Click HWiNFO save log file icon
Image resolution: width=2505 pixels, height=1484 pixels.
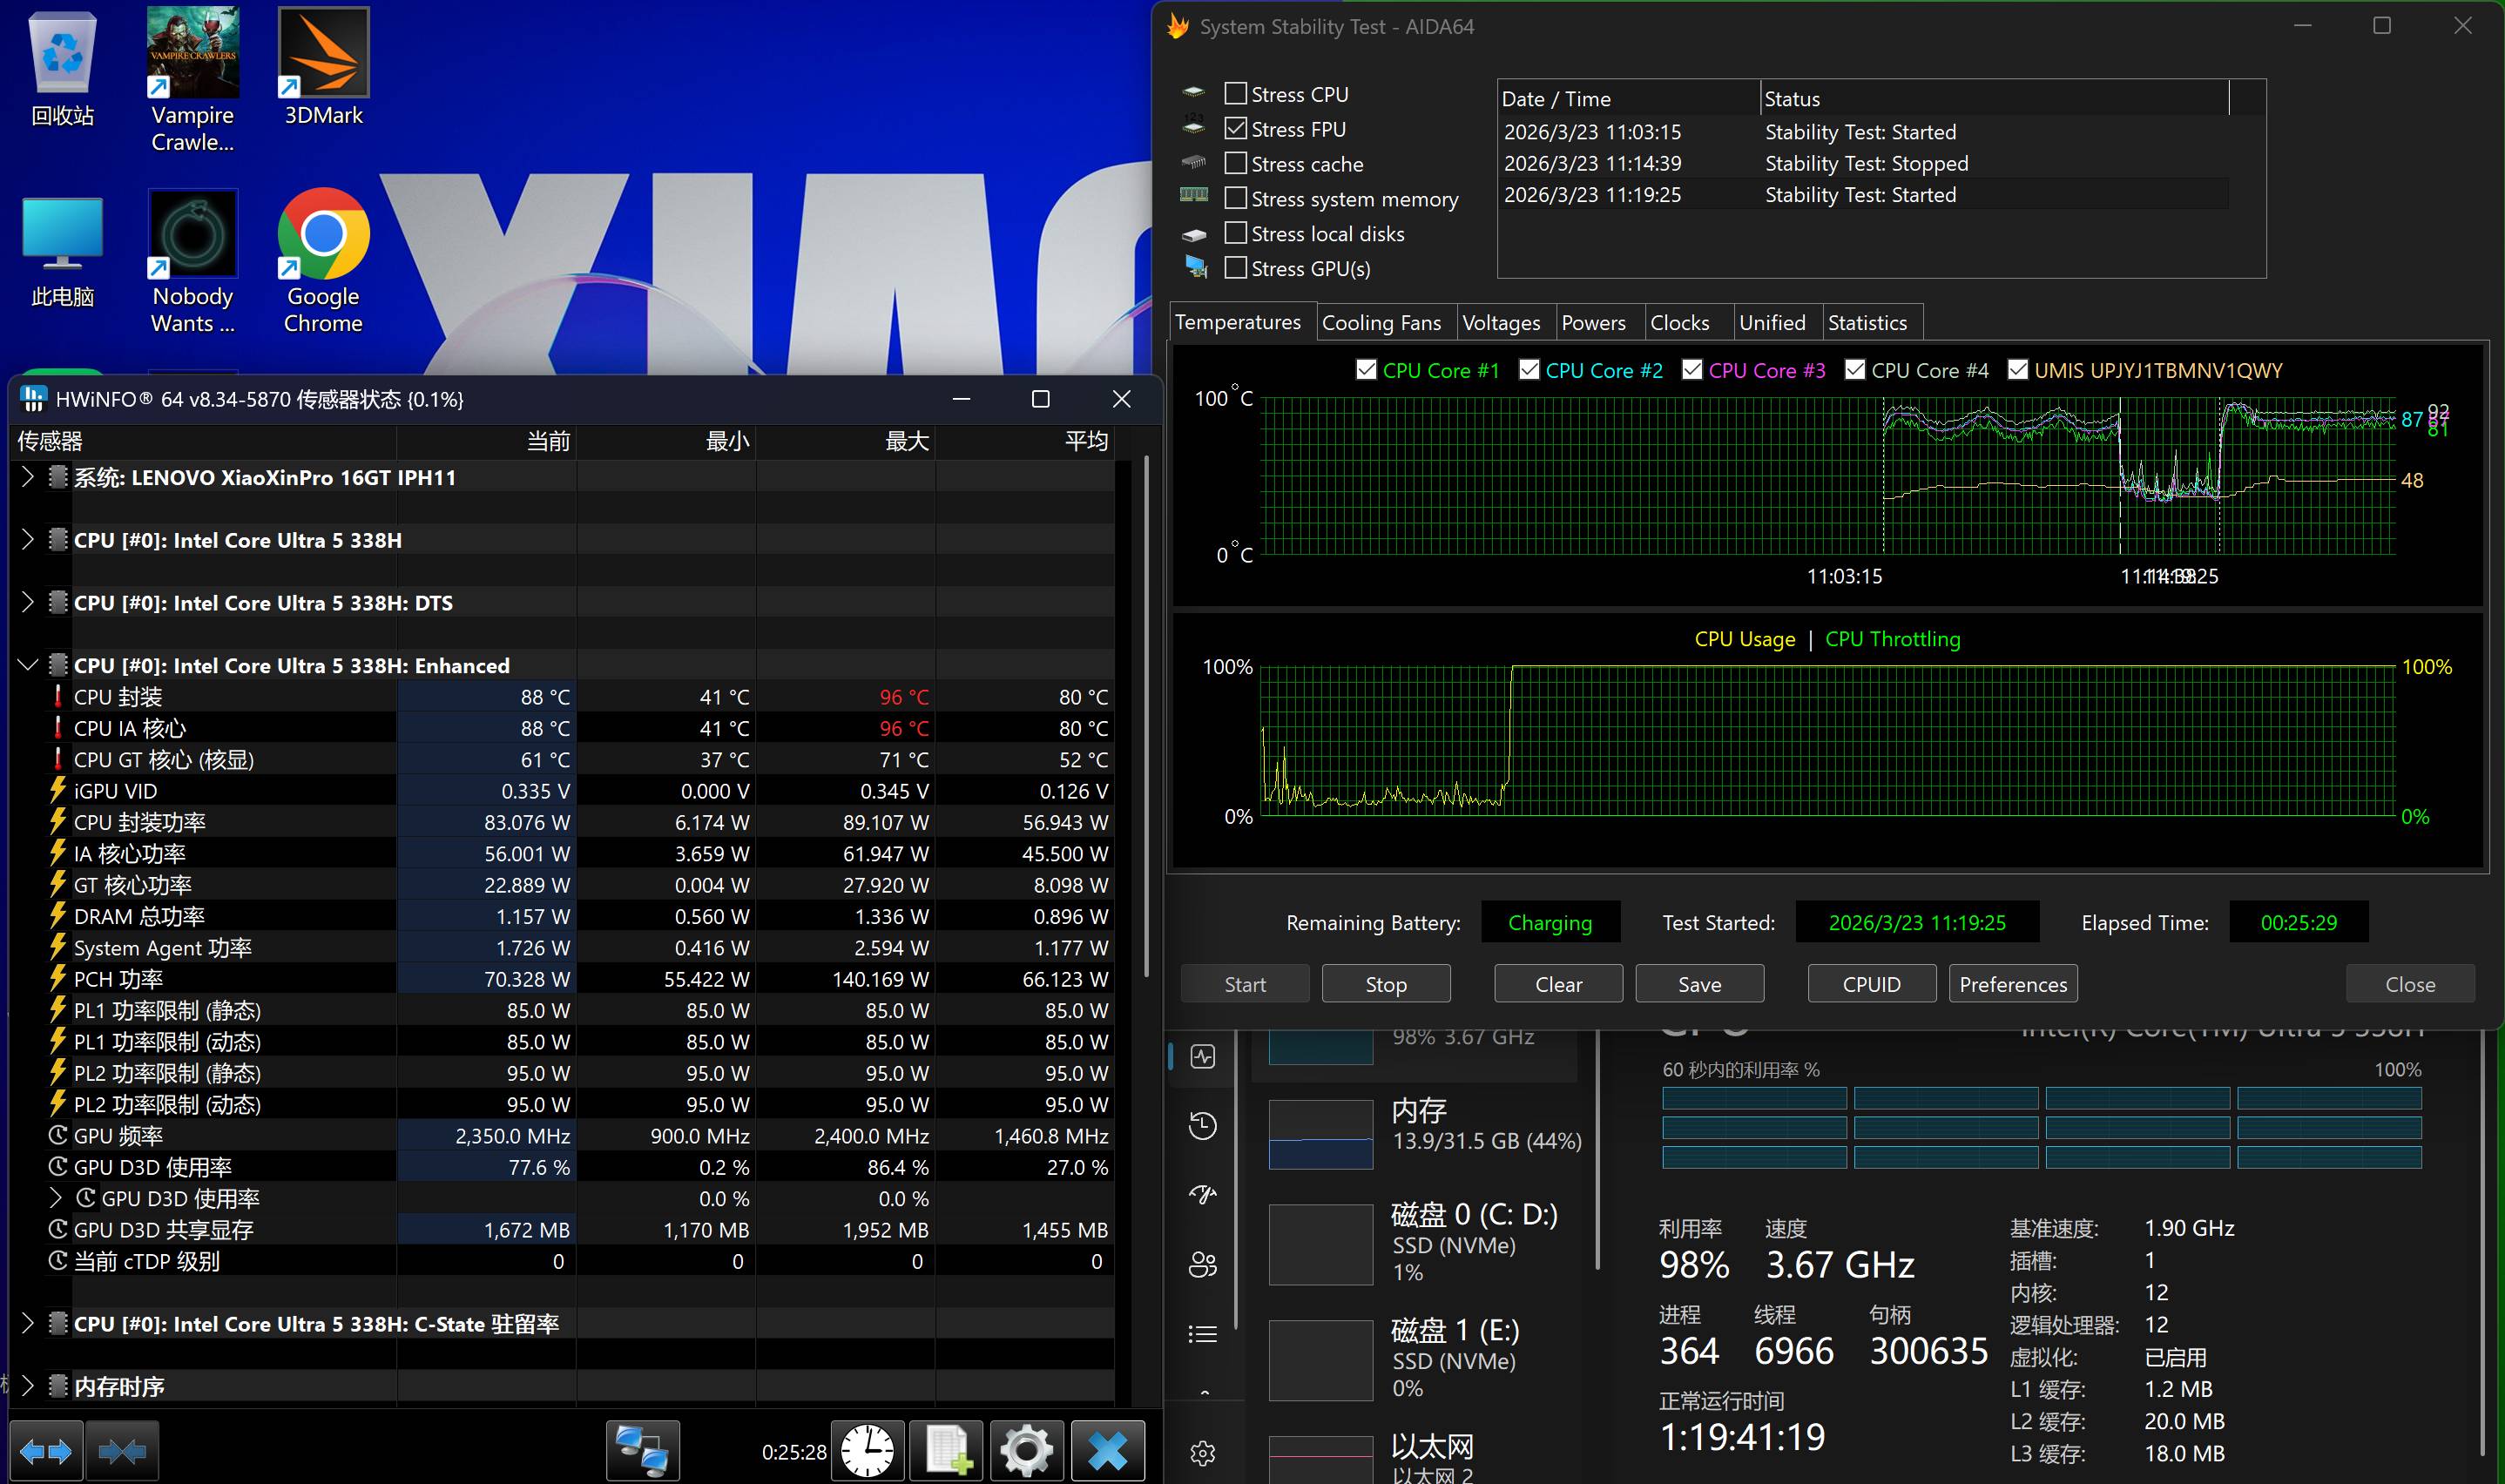[x=947, y=1450]
